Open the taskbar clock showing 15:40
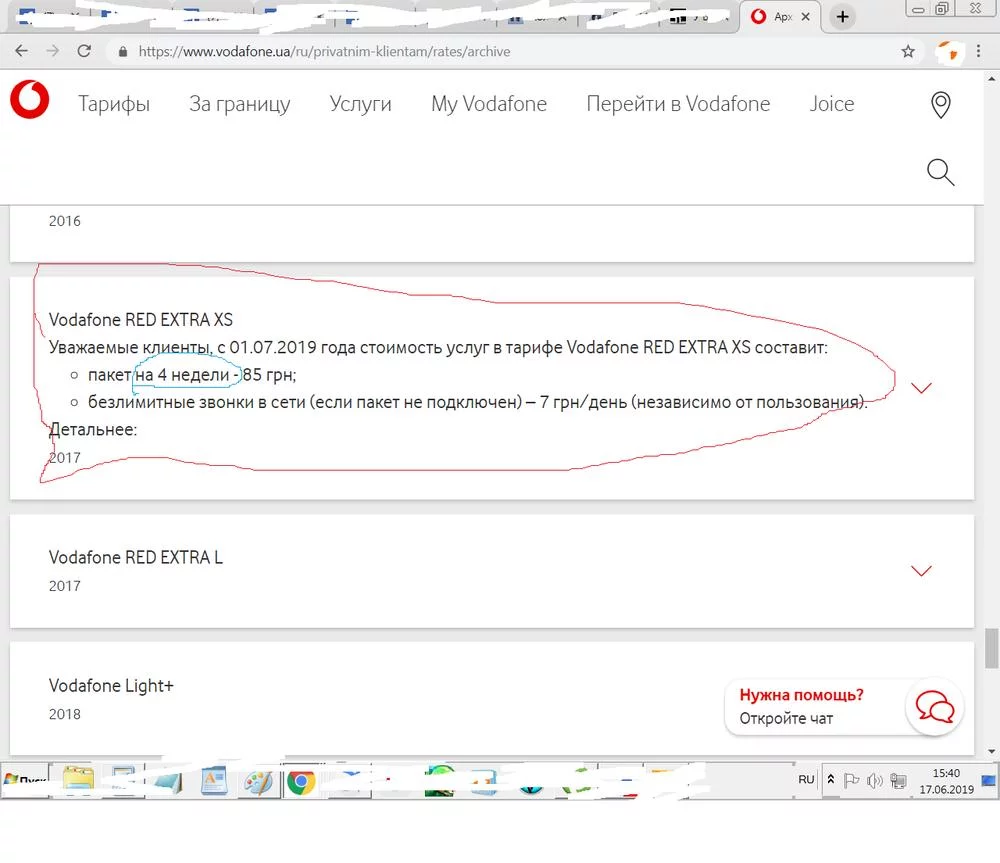 [946, 781]
